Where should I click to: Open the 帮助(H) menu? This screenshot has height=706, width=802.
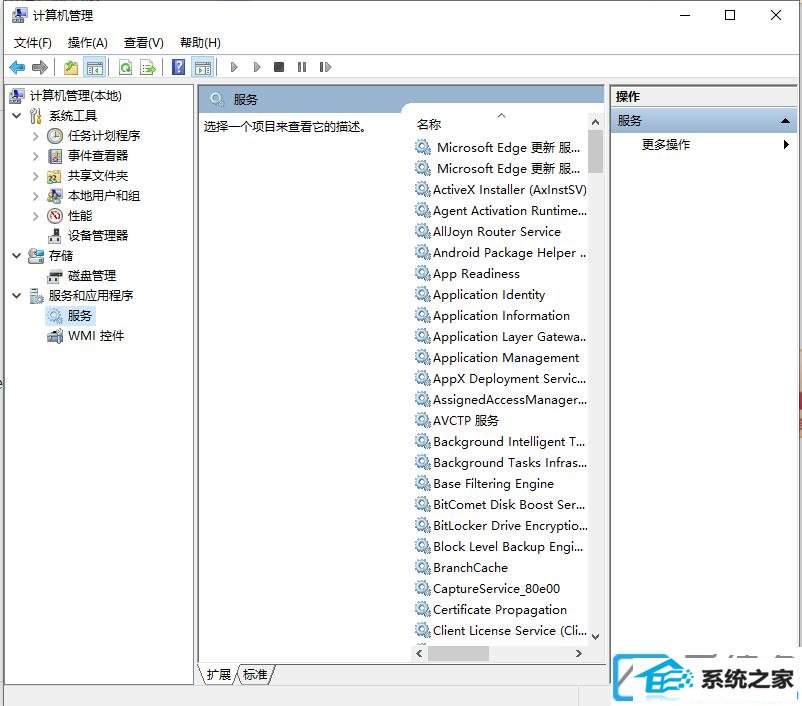[x=200, y=42]
